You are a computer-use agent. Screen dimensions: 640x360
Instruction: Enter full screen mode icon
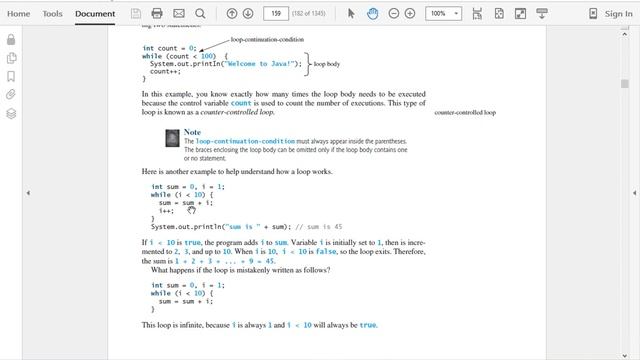pyautogui.click(x=520, y=13)
